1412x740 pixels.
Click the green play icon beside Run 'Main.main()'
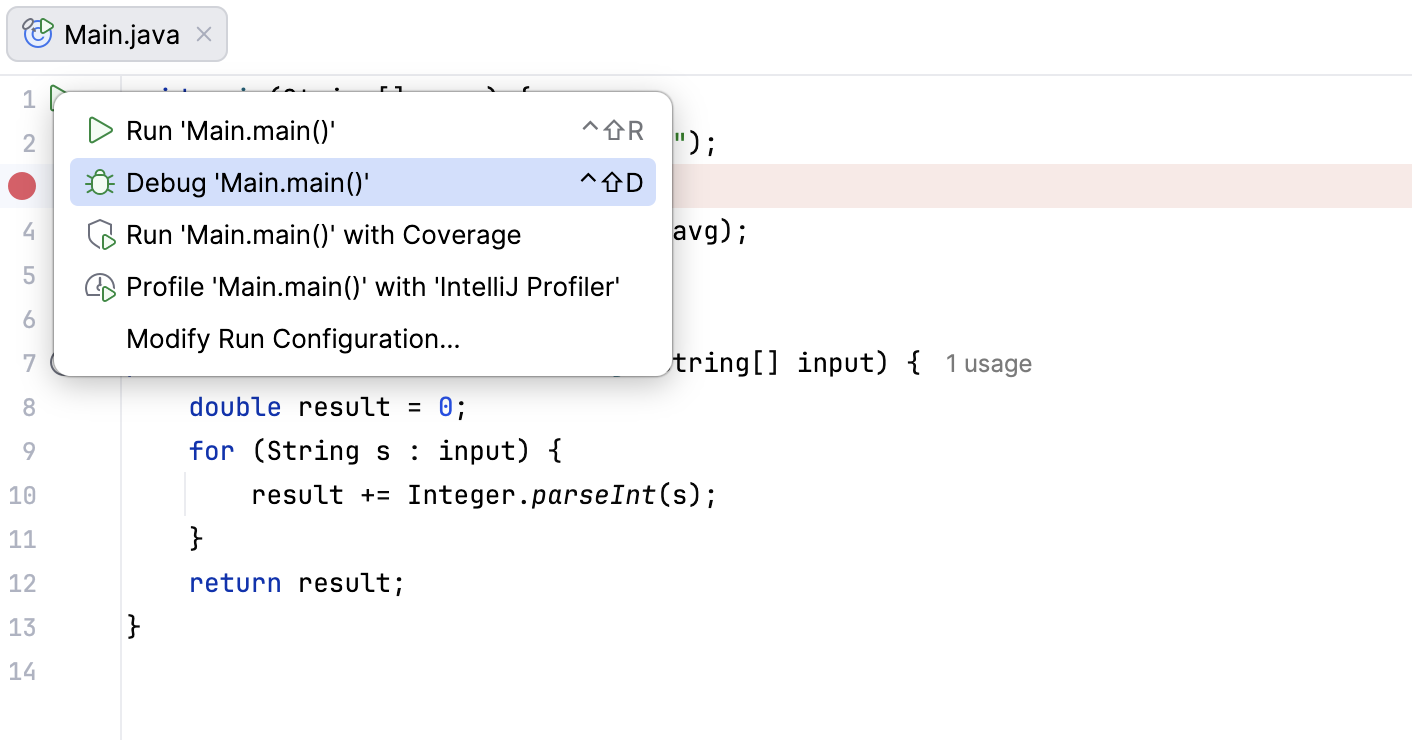[x=100, y=130]
